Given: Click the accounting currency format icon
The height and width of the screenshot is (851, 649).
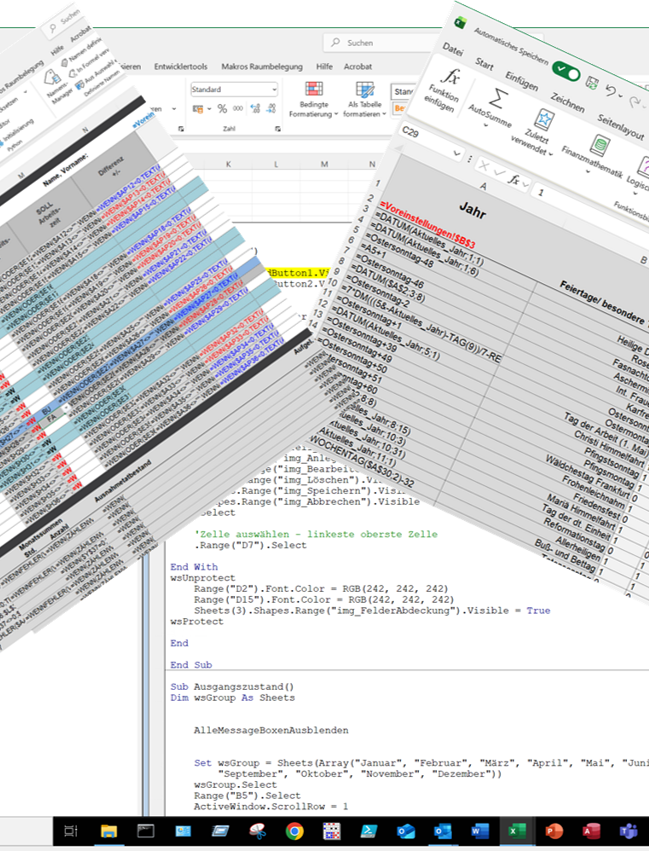Looking at the screenshot, I should click(x=198, y=109).
